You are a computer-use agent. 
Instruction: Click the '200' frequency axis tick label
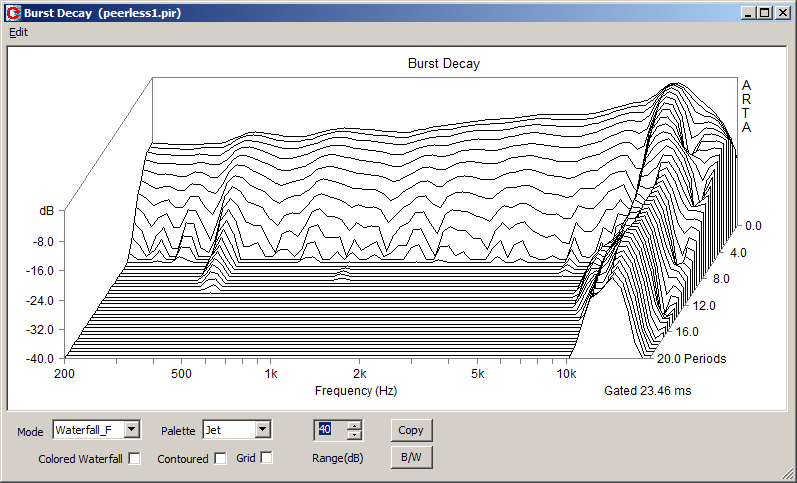click(x=64, y=374)
